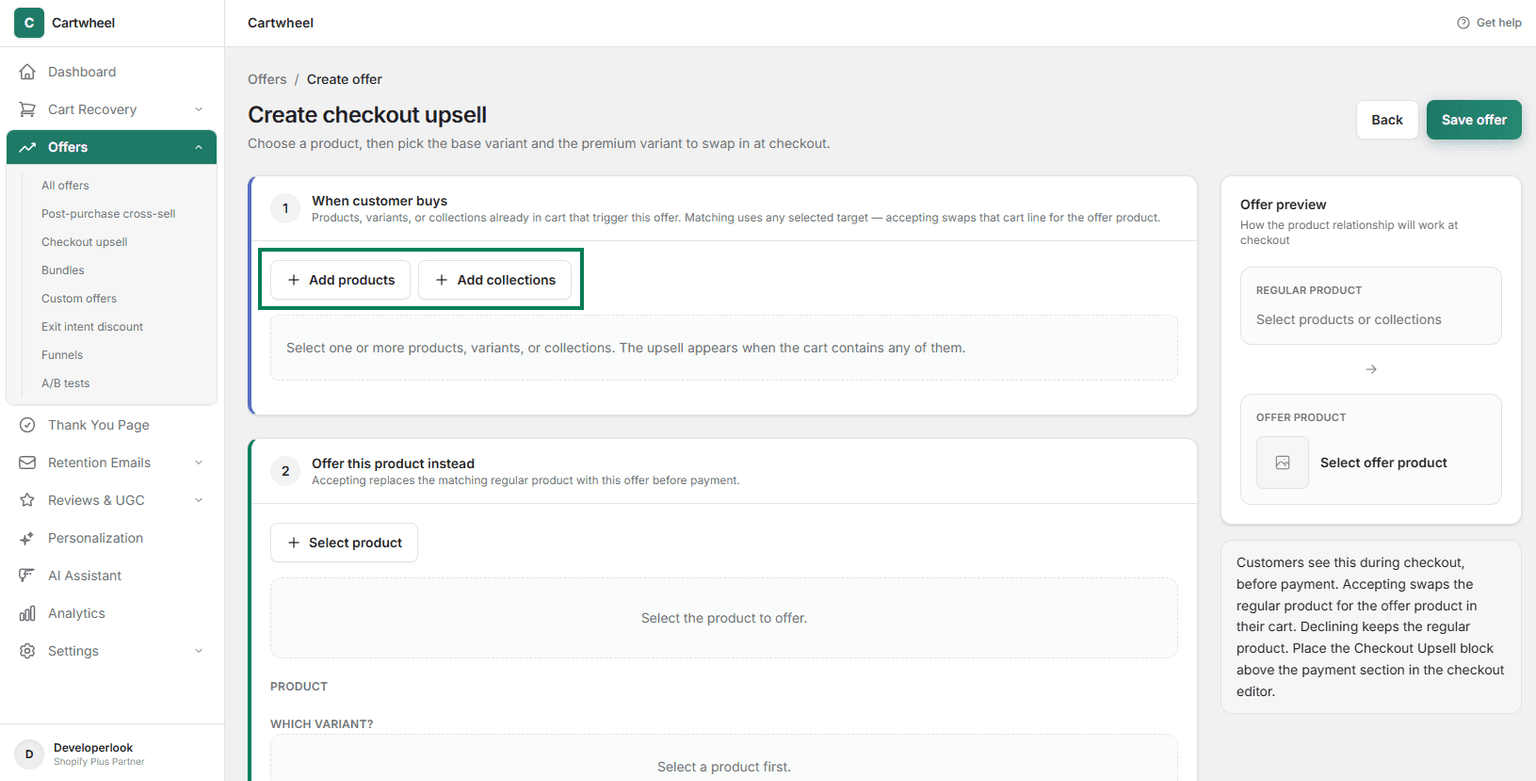Click the Personalization sparkle icon

pyautogui.click(x=28, y=538)
